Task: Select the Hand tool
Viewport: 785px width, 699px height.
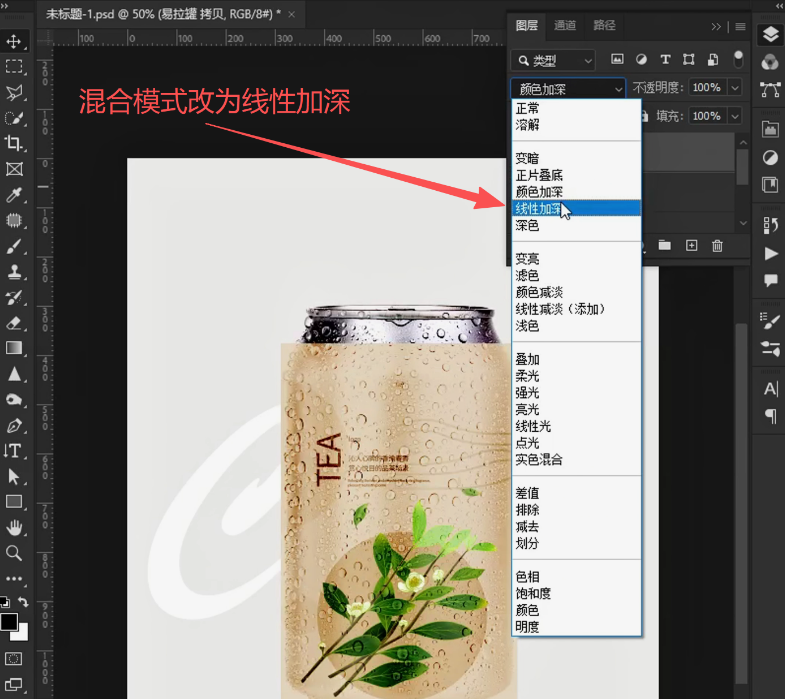Action: [x=14, y=527]
